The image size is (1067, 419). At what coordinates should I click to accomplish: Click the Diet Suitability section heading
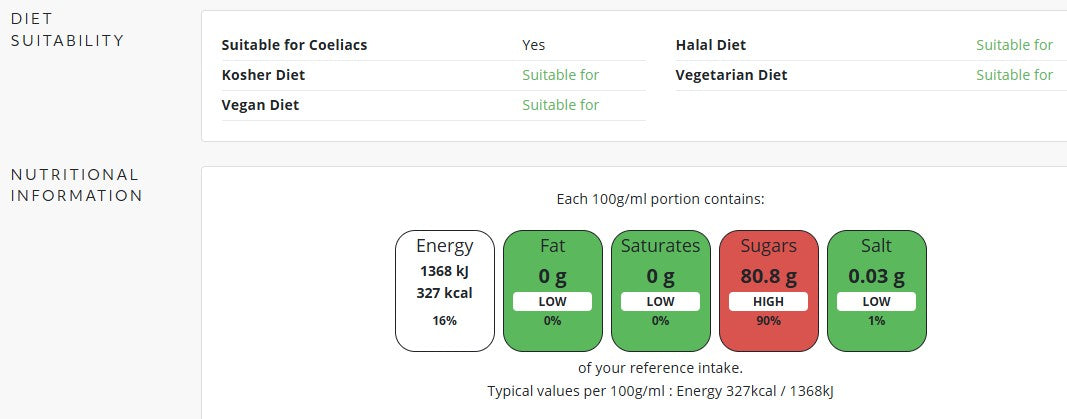point(67,29)
